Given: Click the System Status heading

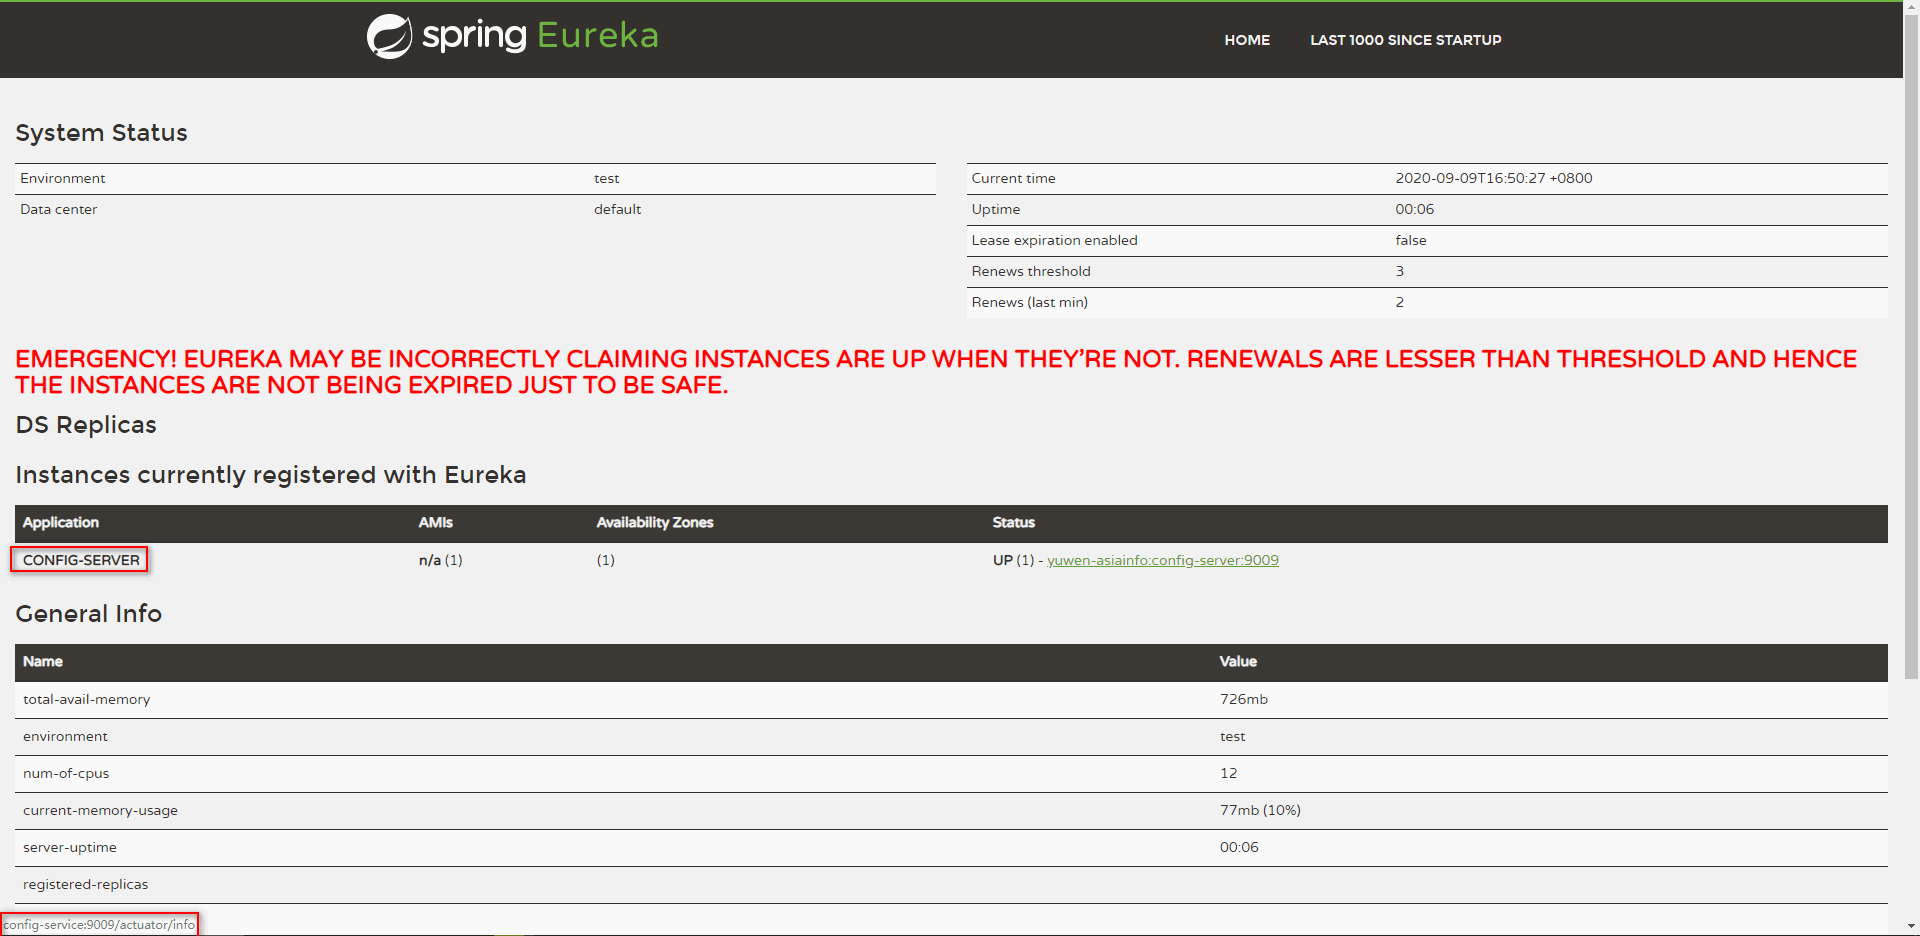Looking at the screenshot, I should [x=101, y=133].
